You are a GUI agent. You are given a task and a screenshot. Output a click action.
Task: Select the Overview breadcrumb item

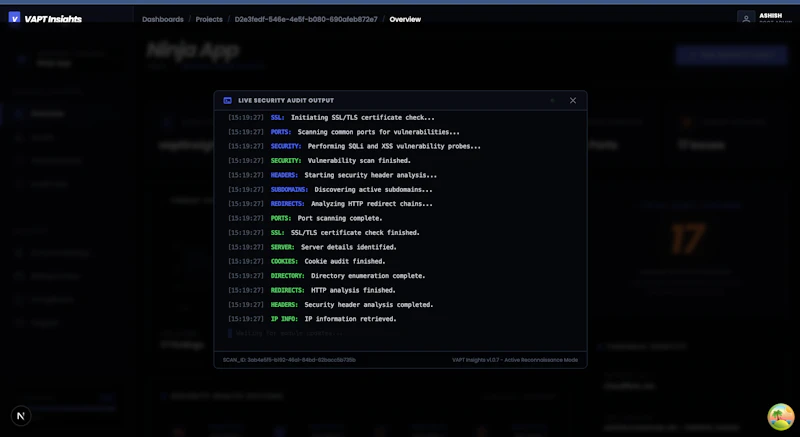[x=405, y=19]
